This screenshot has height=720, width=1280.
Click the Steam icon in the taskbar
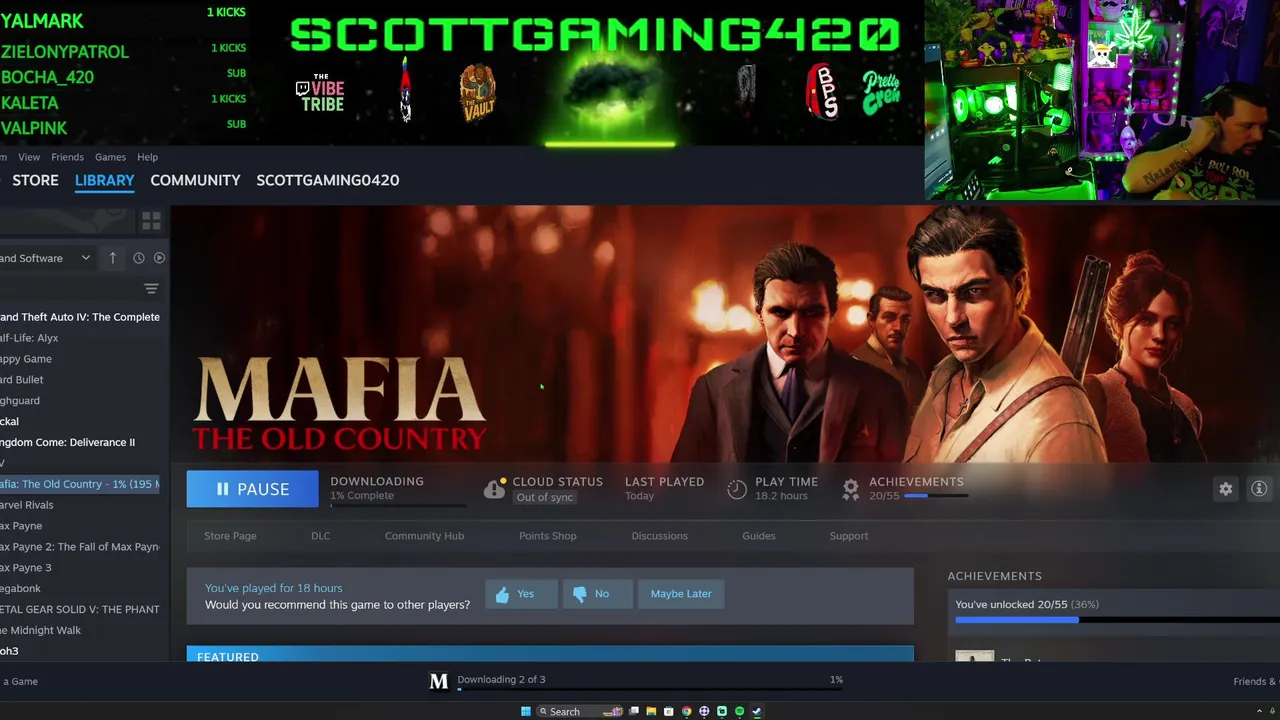coord(757,711)
